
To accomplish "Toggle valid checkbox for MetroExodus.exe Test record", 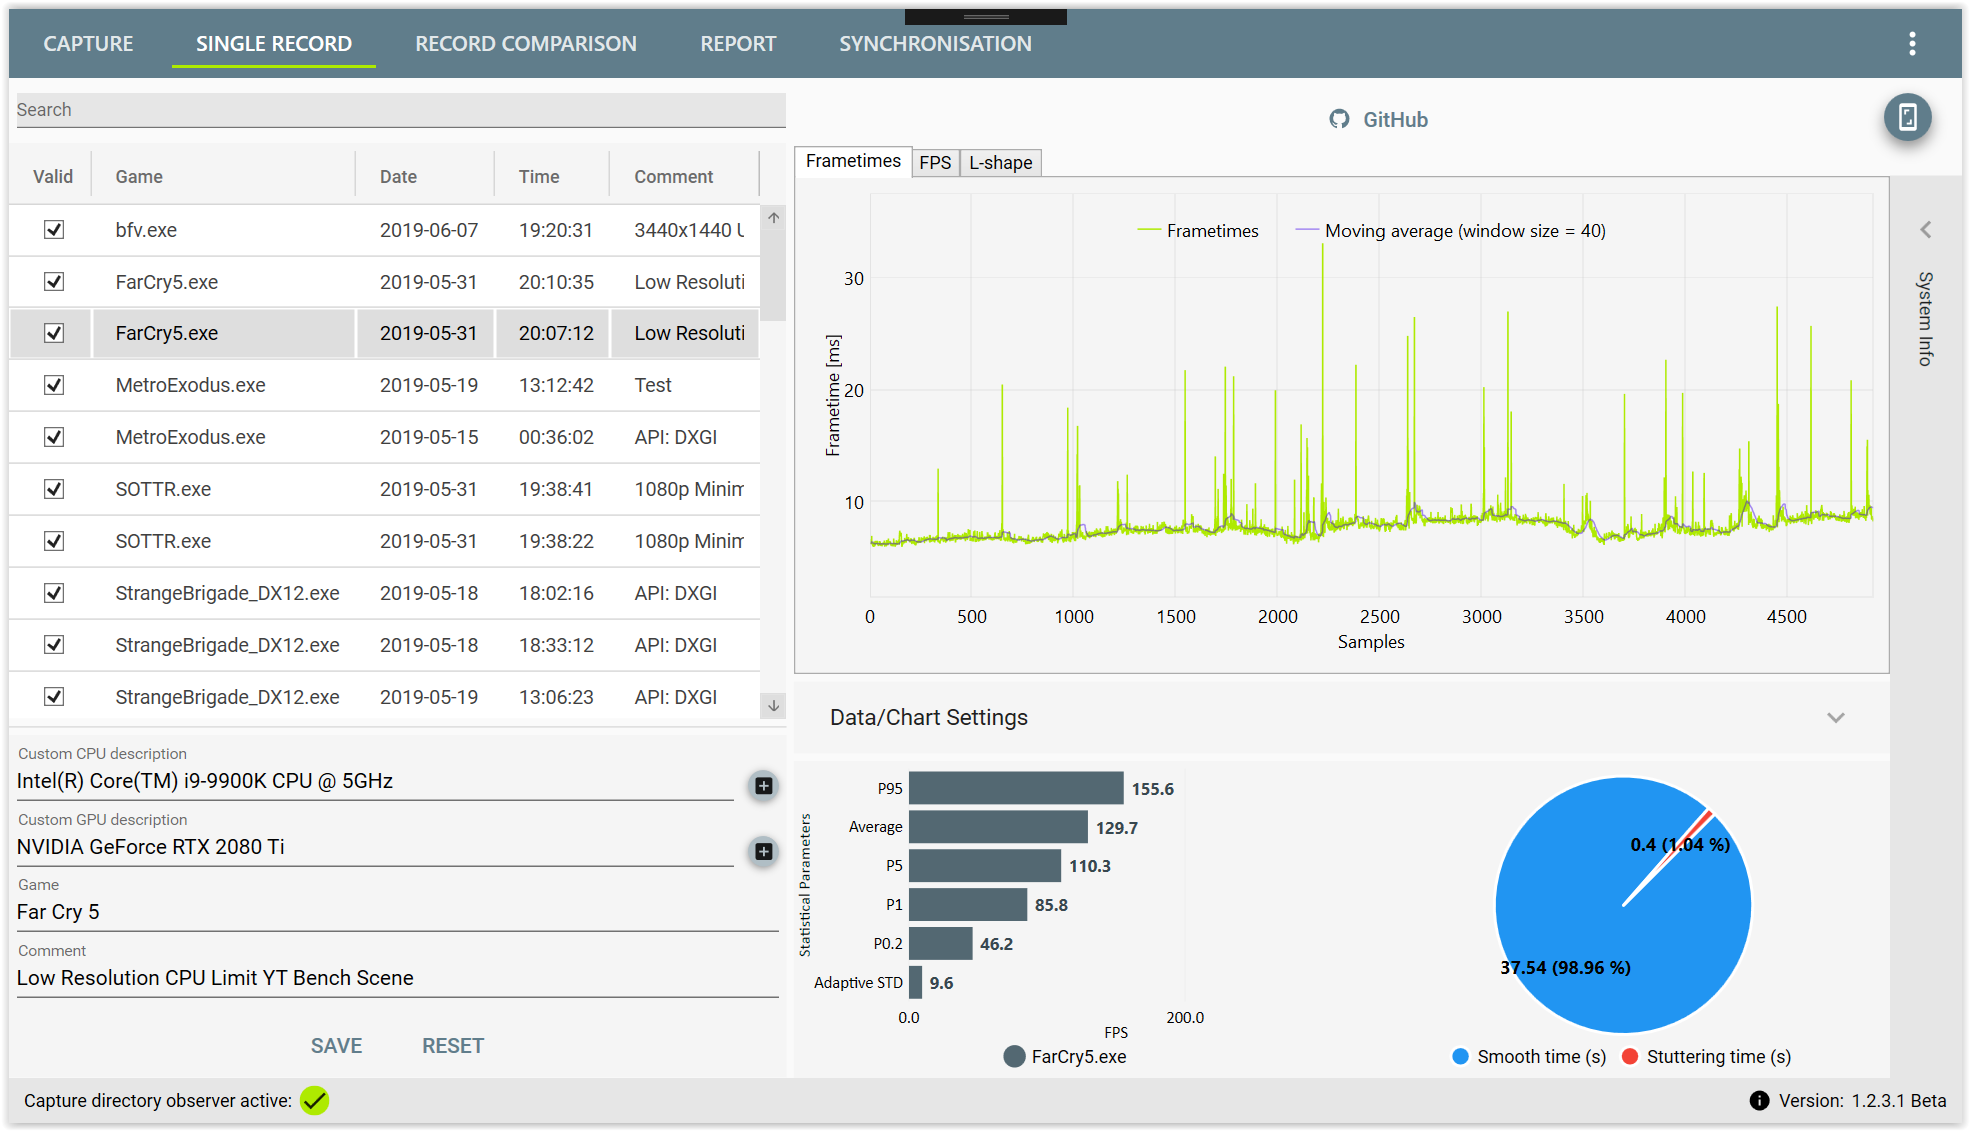I will (x=54, y=385).
